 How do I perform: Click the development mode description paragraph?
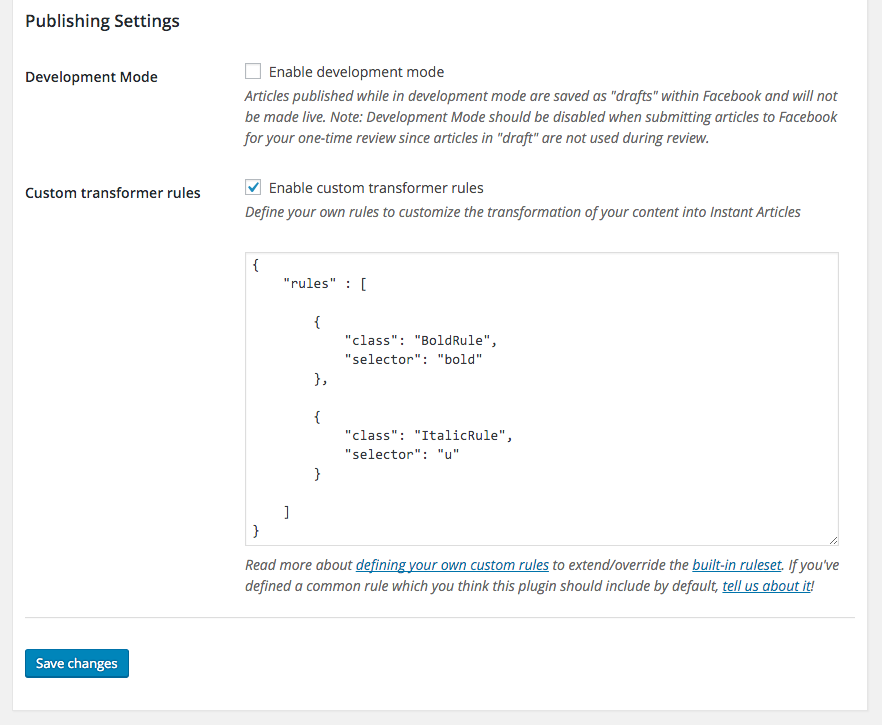point(540,117)
